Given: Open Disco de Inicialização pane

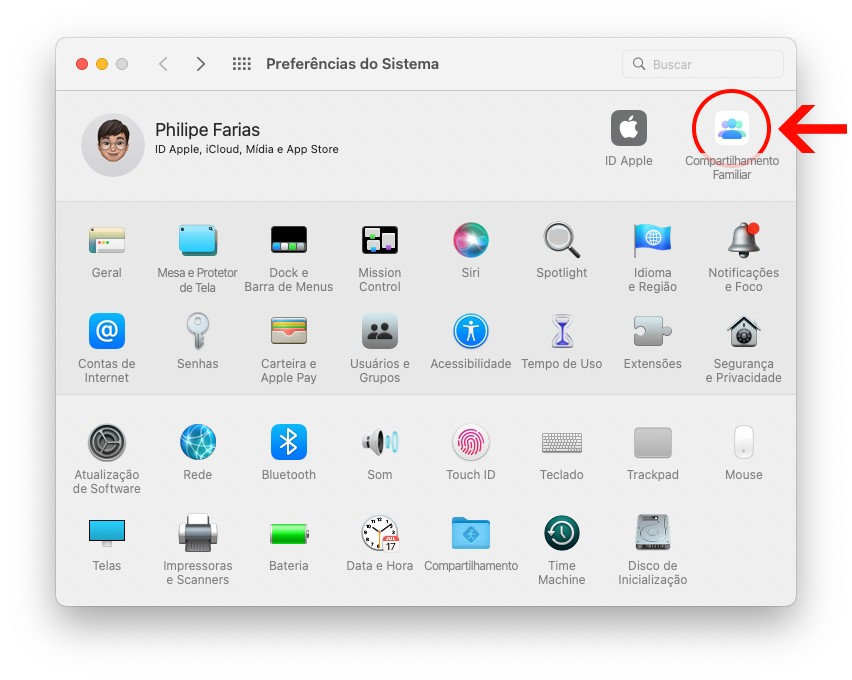Looking at the screenshot, I should tap(653, 533).
